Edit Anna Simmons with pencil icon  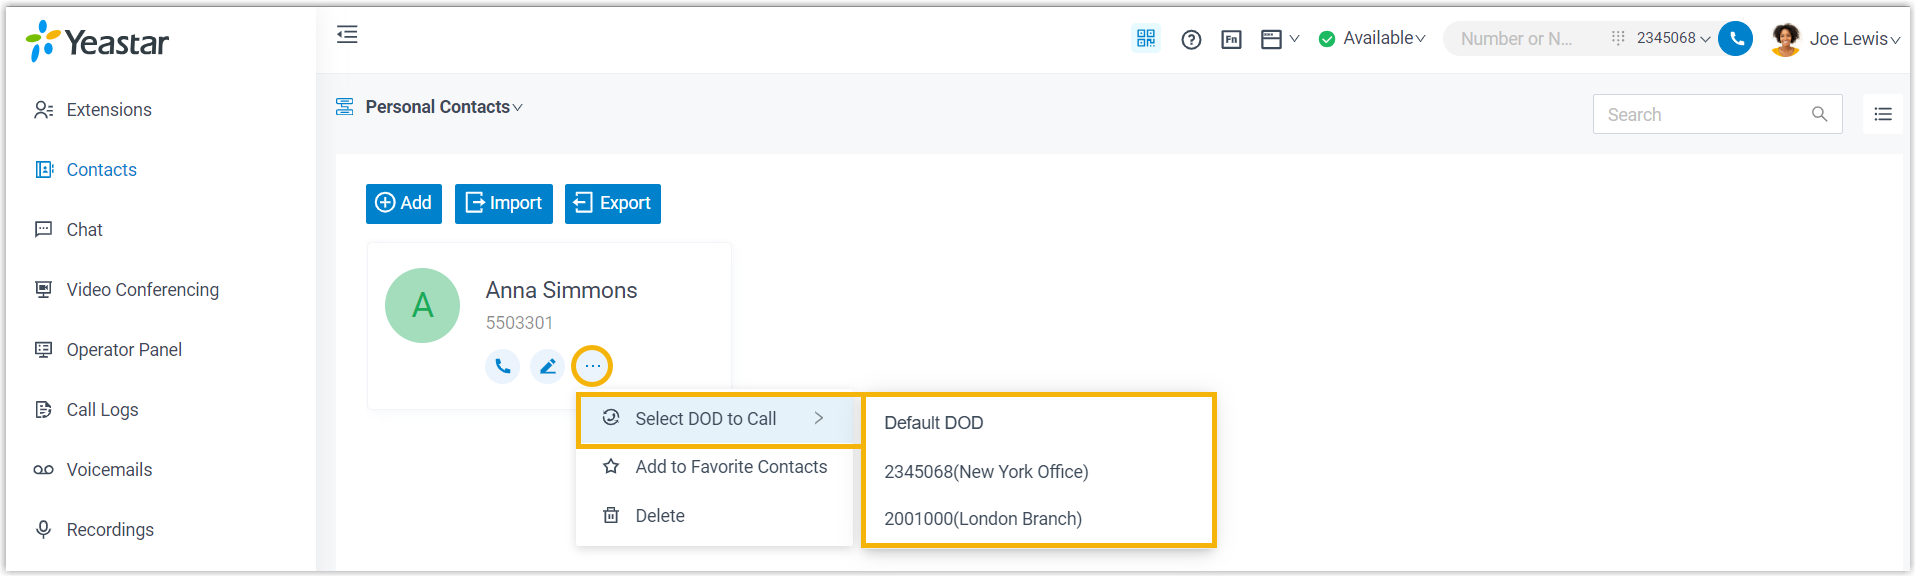(547, 367)
